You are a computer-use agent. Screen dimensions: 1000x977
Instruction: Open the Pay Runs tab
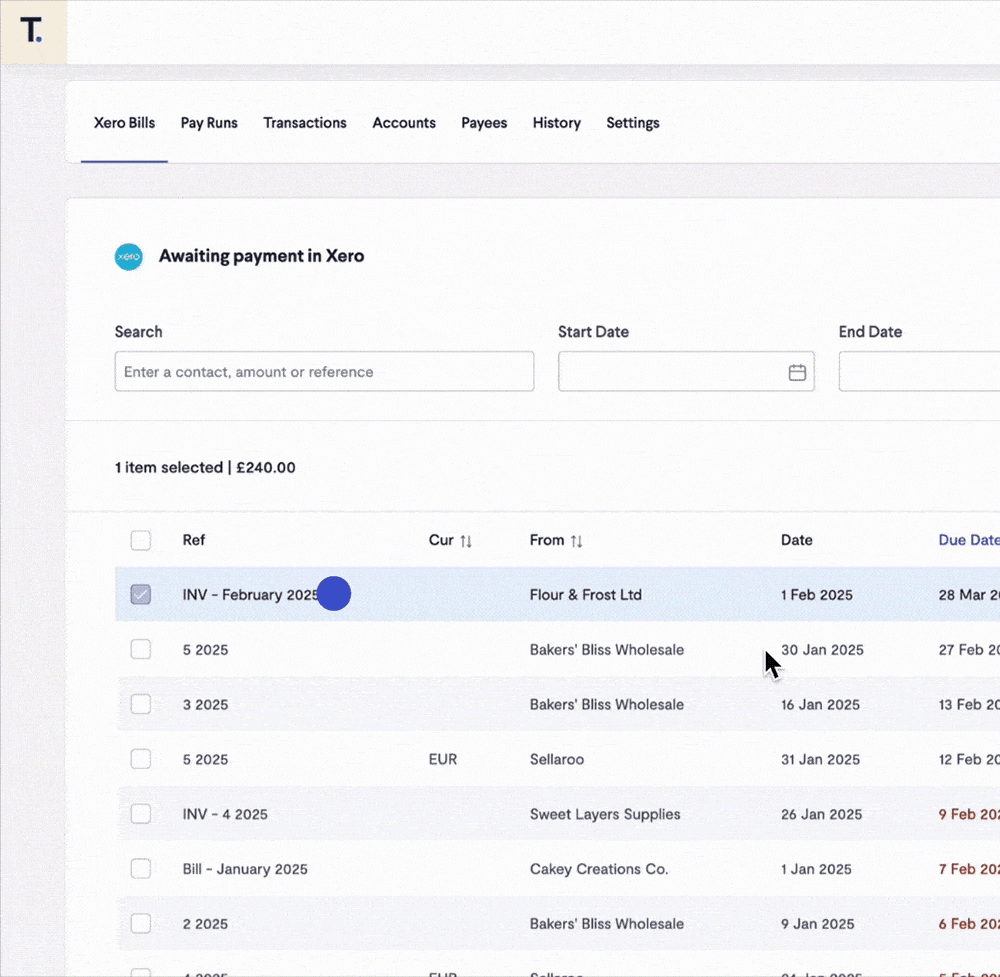[x=209, y=122]
